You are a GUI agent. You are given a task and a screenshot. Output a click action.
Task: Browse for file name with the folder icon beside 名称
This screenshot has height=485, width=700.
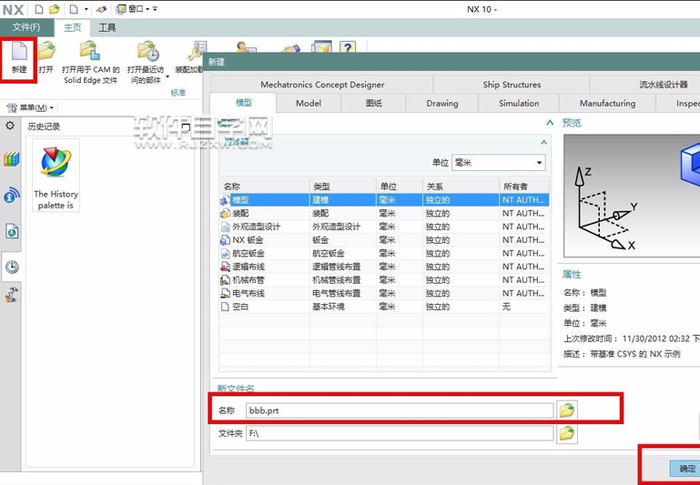pyautogui.click(x=567, y=410)
